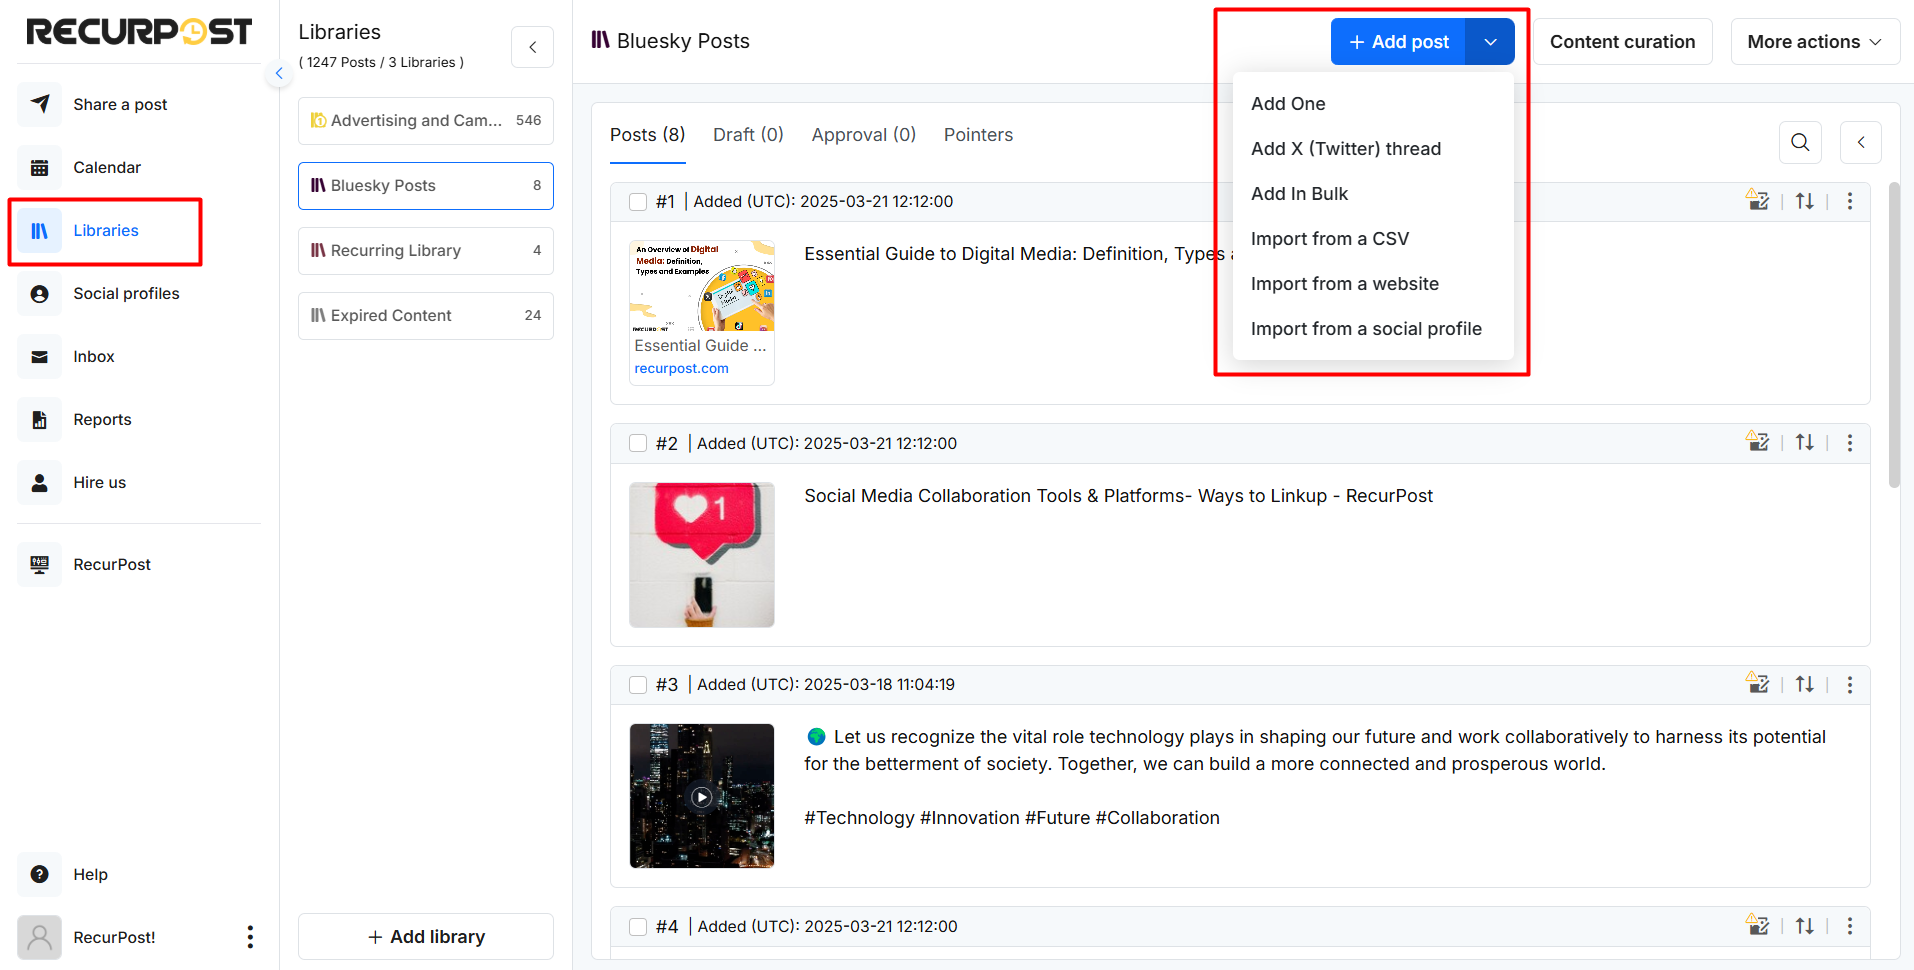Image resolution: width=1914 pixels, height=970 pixels.
Task: Click reorder arrows on post #3
Action: coord(1804,684)
